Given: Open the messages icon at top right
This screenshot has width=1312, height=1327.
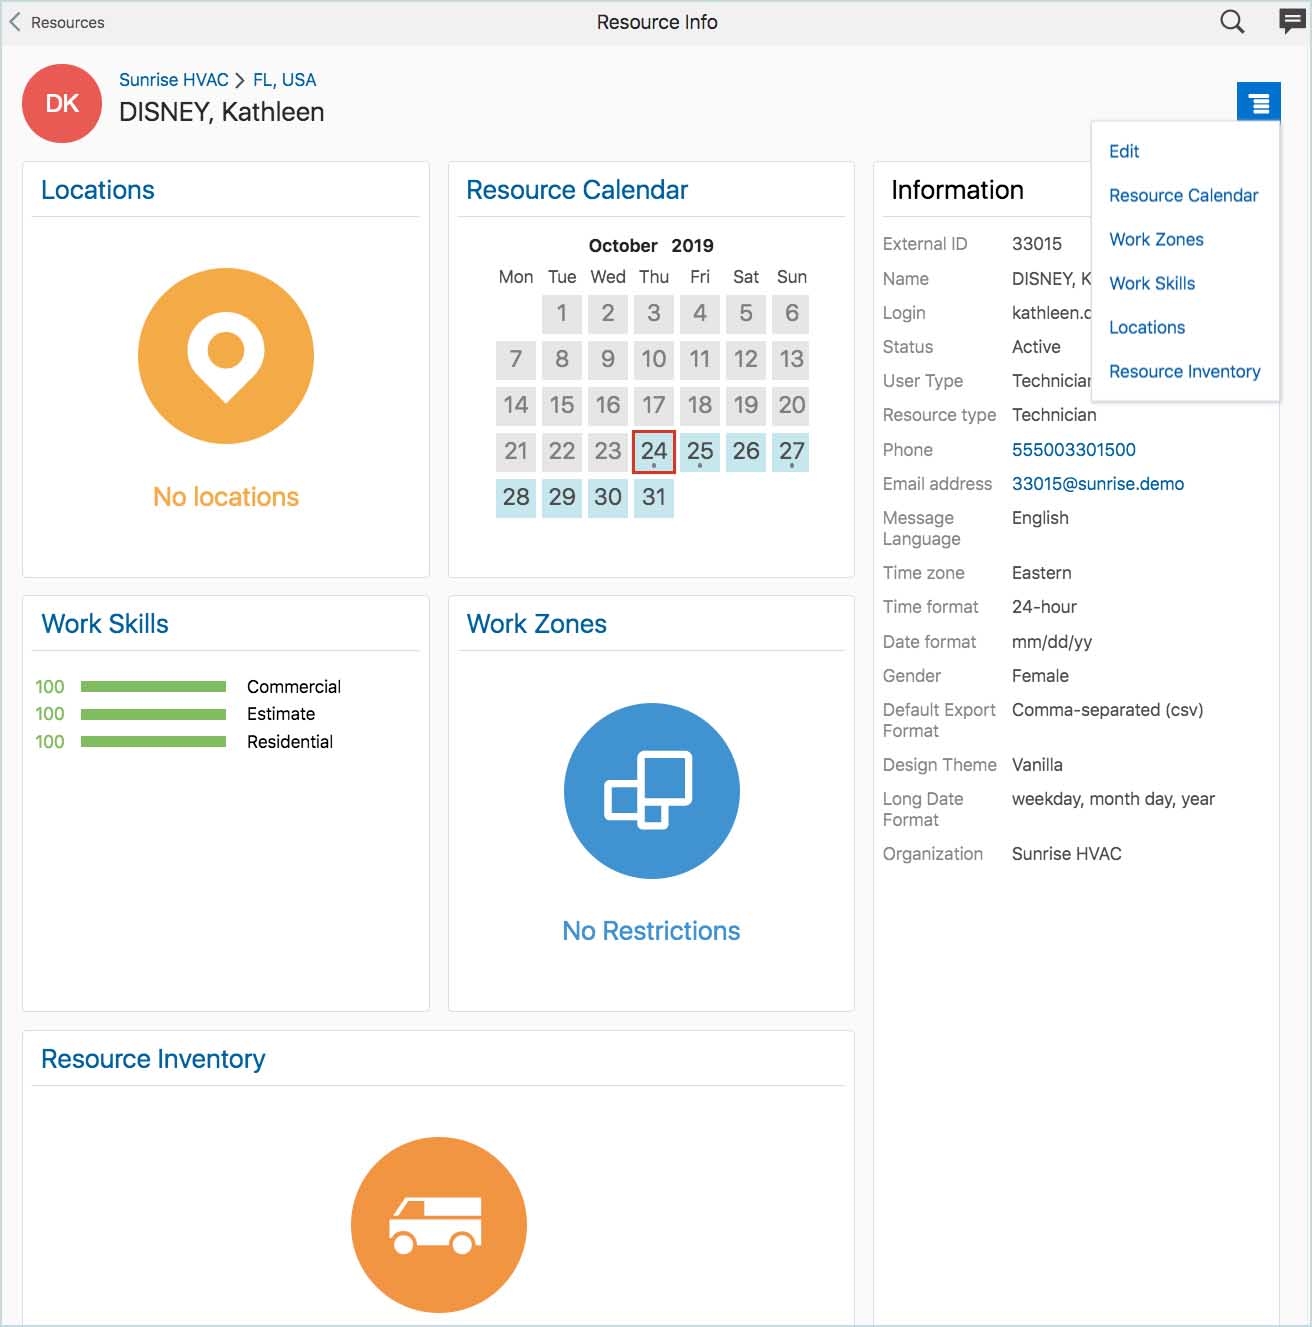Looking at the screenshot, I should [1291, 21].
